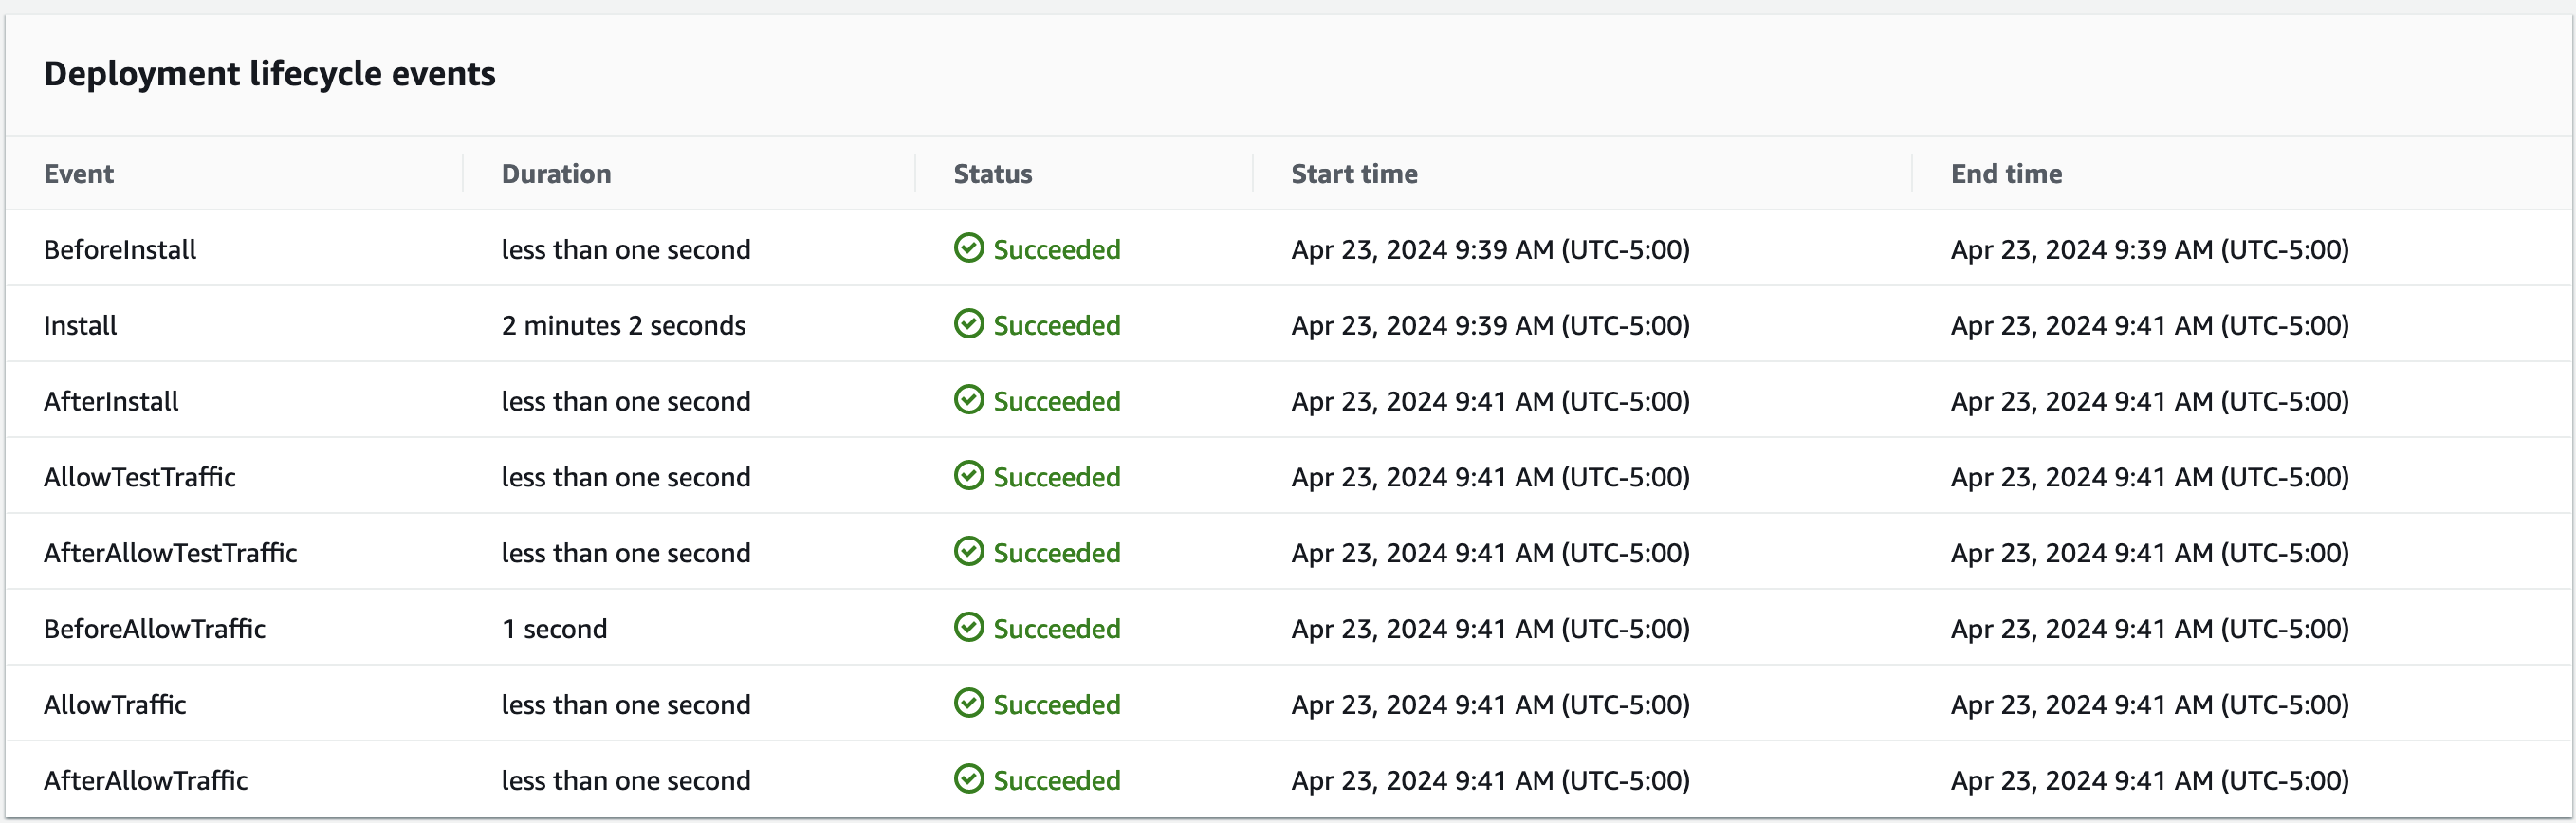
Task: Click AfterAllowTestTraffic end time 9:41 AM
Action: tap(2150, 554)
